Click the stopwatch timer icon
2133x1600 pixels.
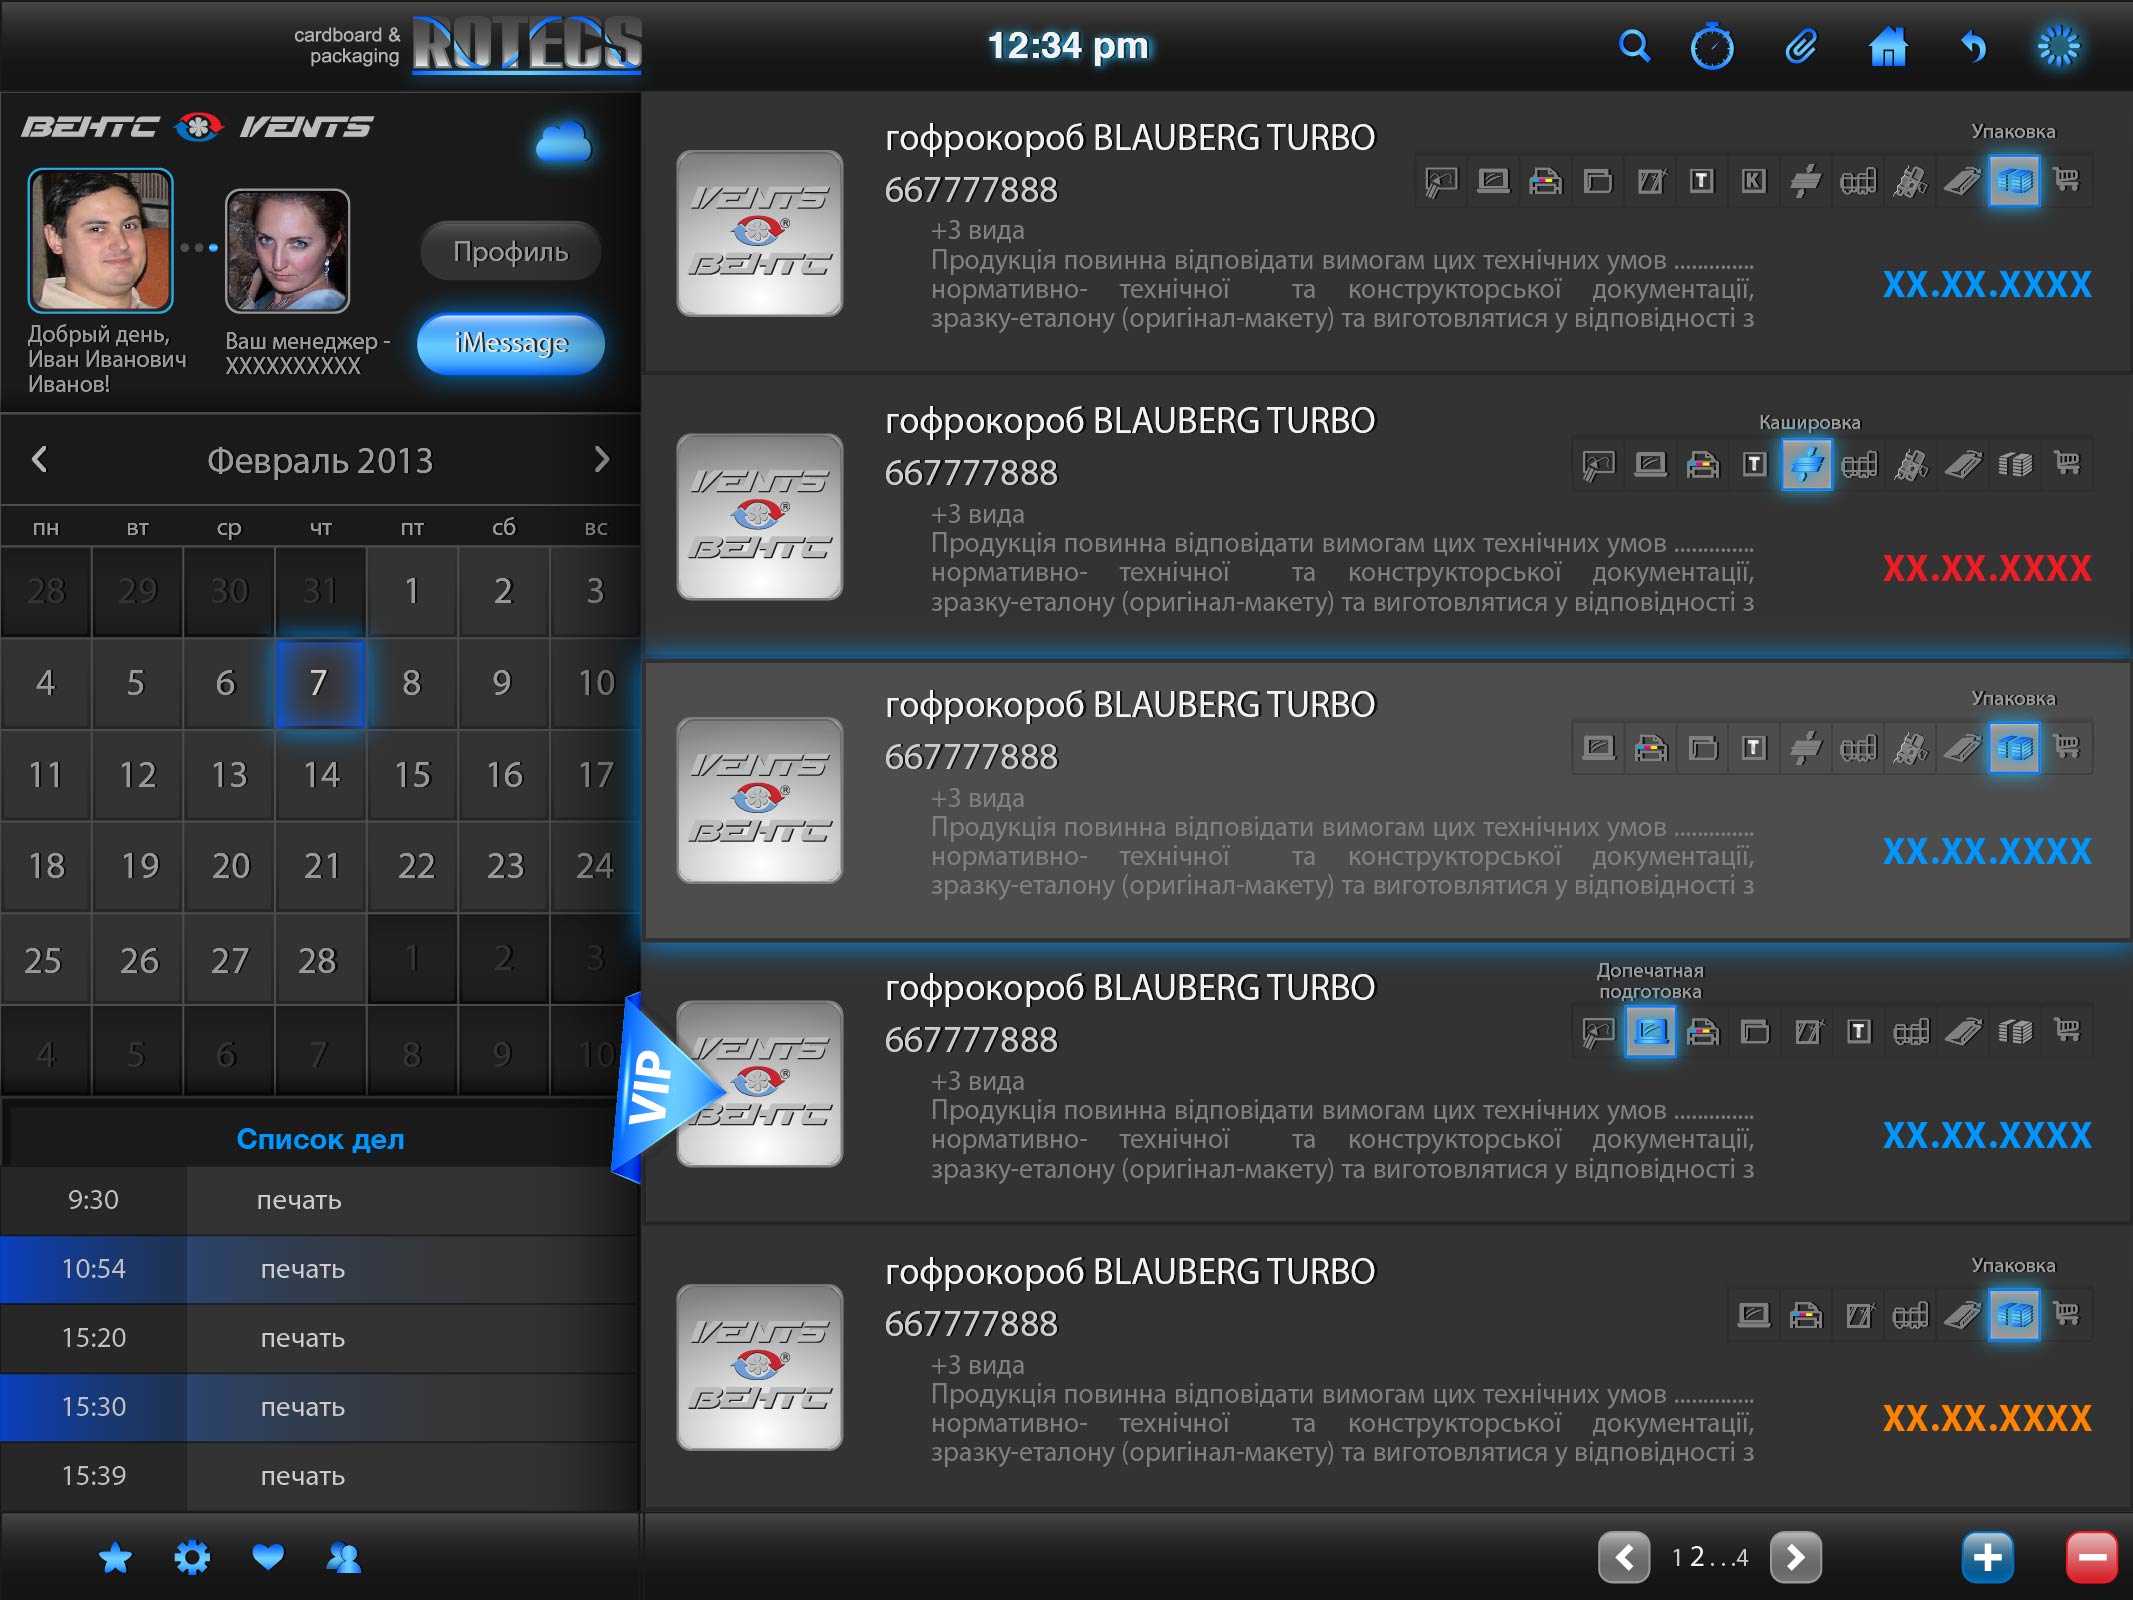pos(1711,46)
